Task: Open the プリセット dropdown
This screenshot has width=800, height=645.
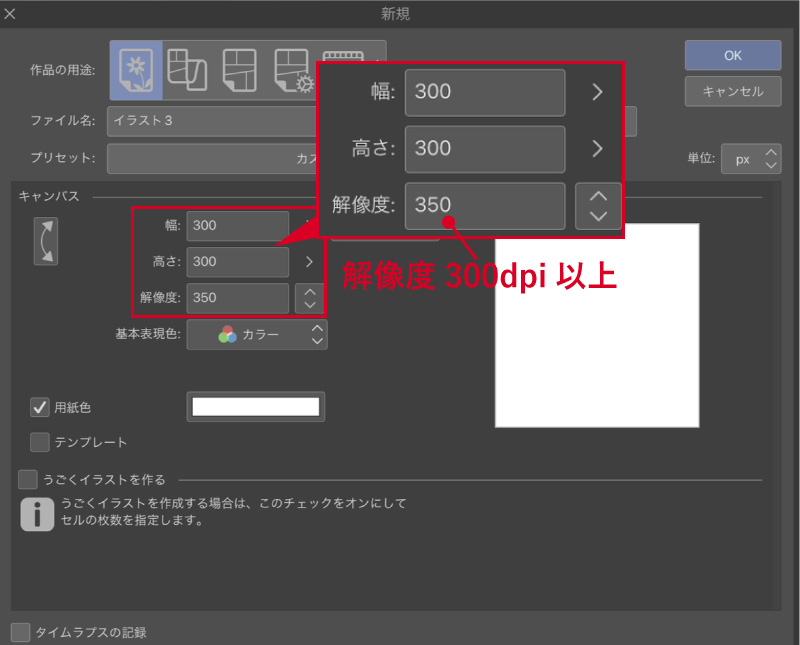Action: [210, 158]
